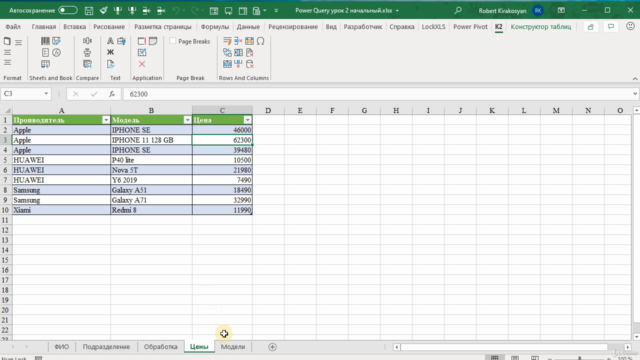640x360 pixels.
Task: Click the compare sheets magnifier icon
Action: click(87, 64)
